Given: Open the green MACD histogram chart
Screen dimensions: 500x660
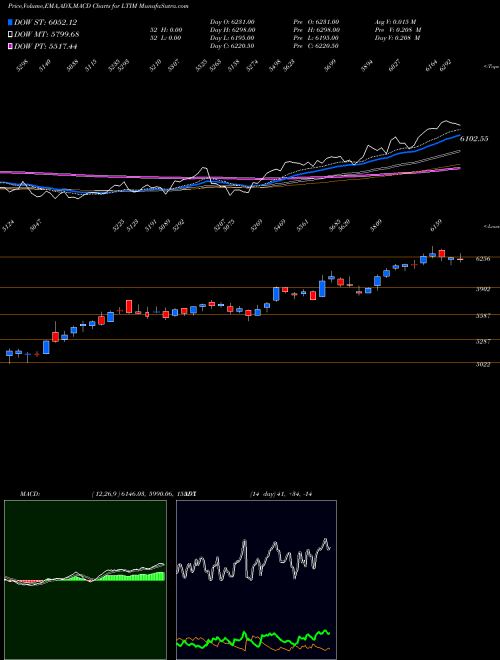Looking at the screenshot, I should [x=85, y=580].
